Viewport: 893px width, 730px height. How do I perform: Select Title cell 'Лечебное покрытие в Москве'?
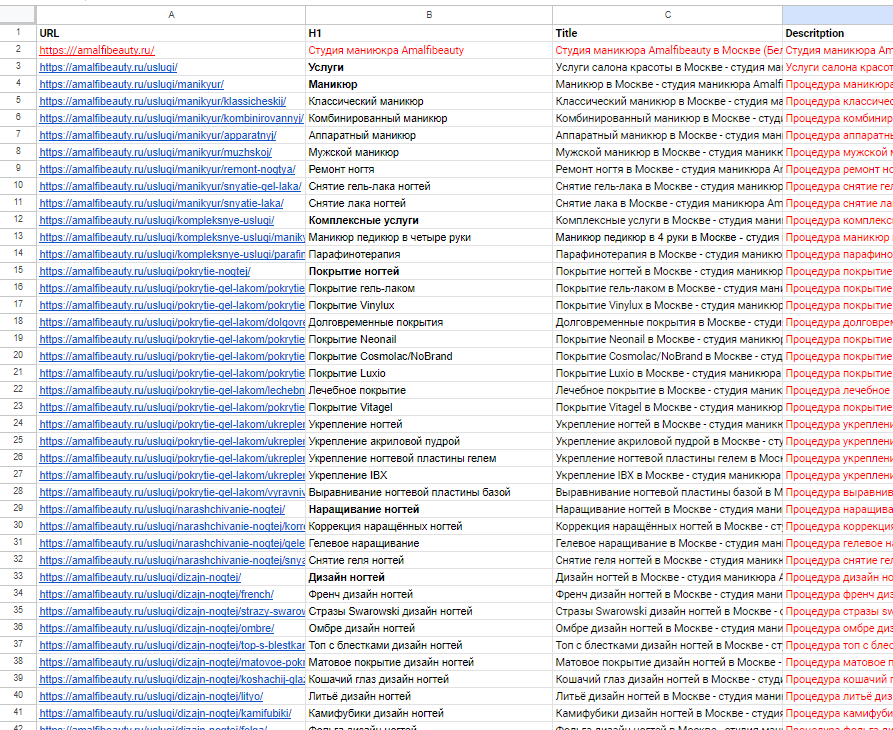tap(667, 391)
